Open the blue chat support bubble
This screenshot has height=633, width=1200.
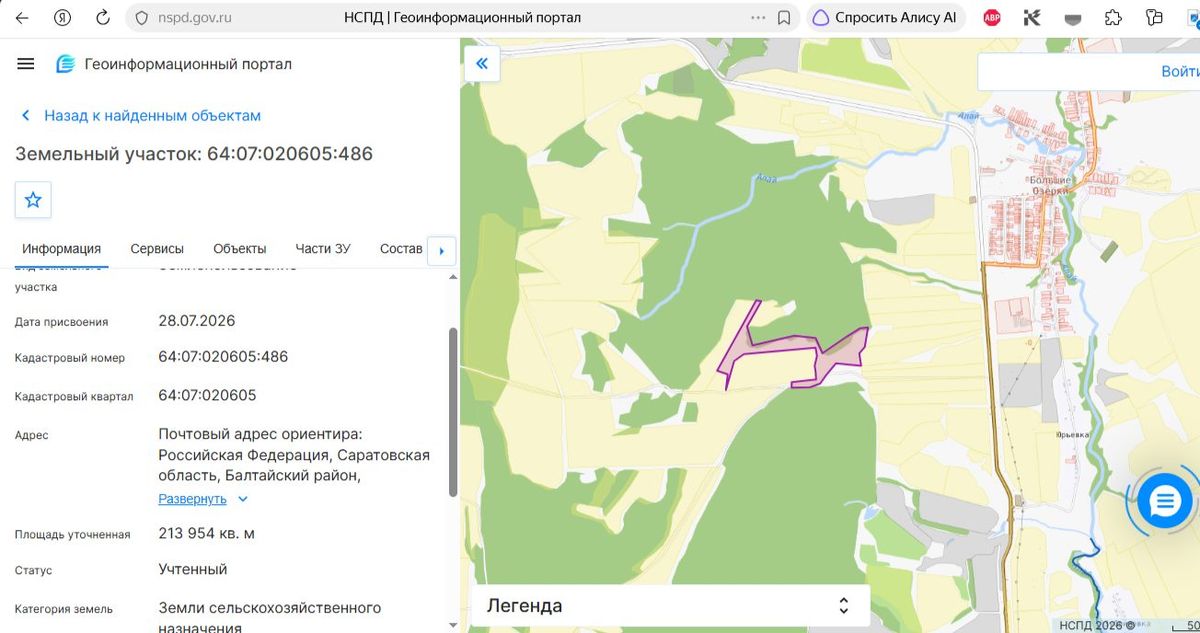click(1165, 501)
